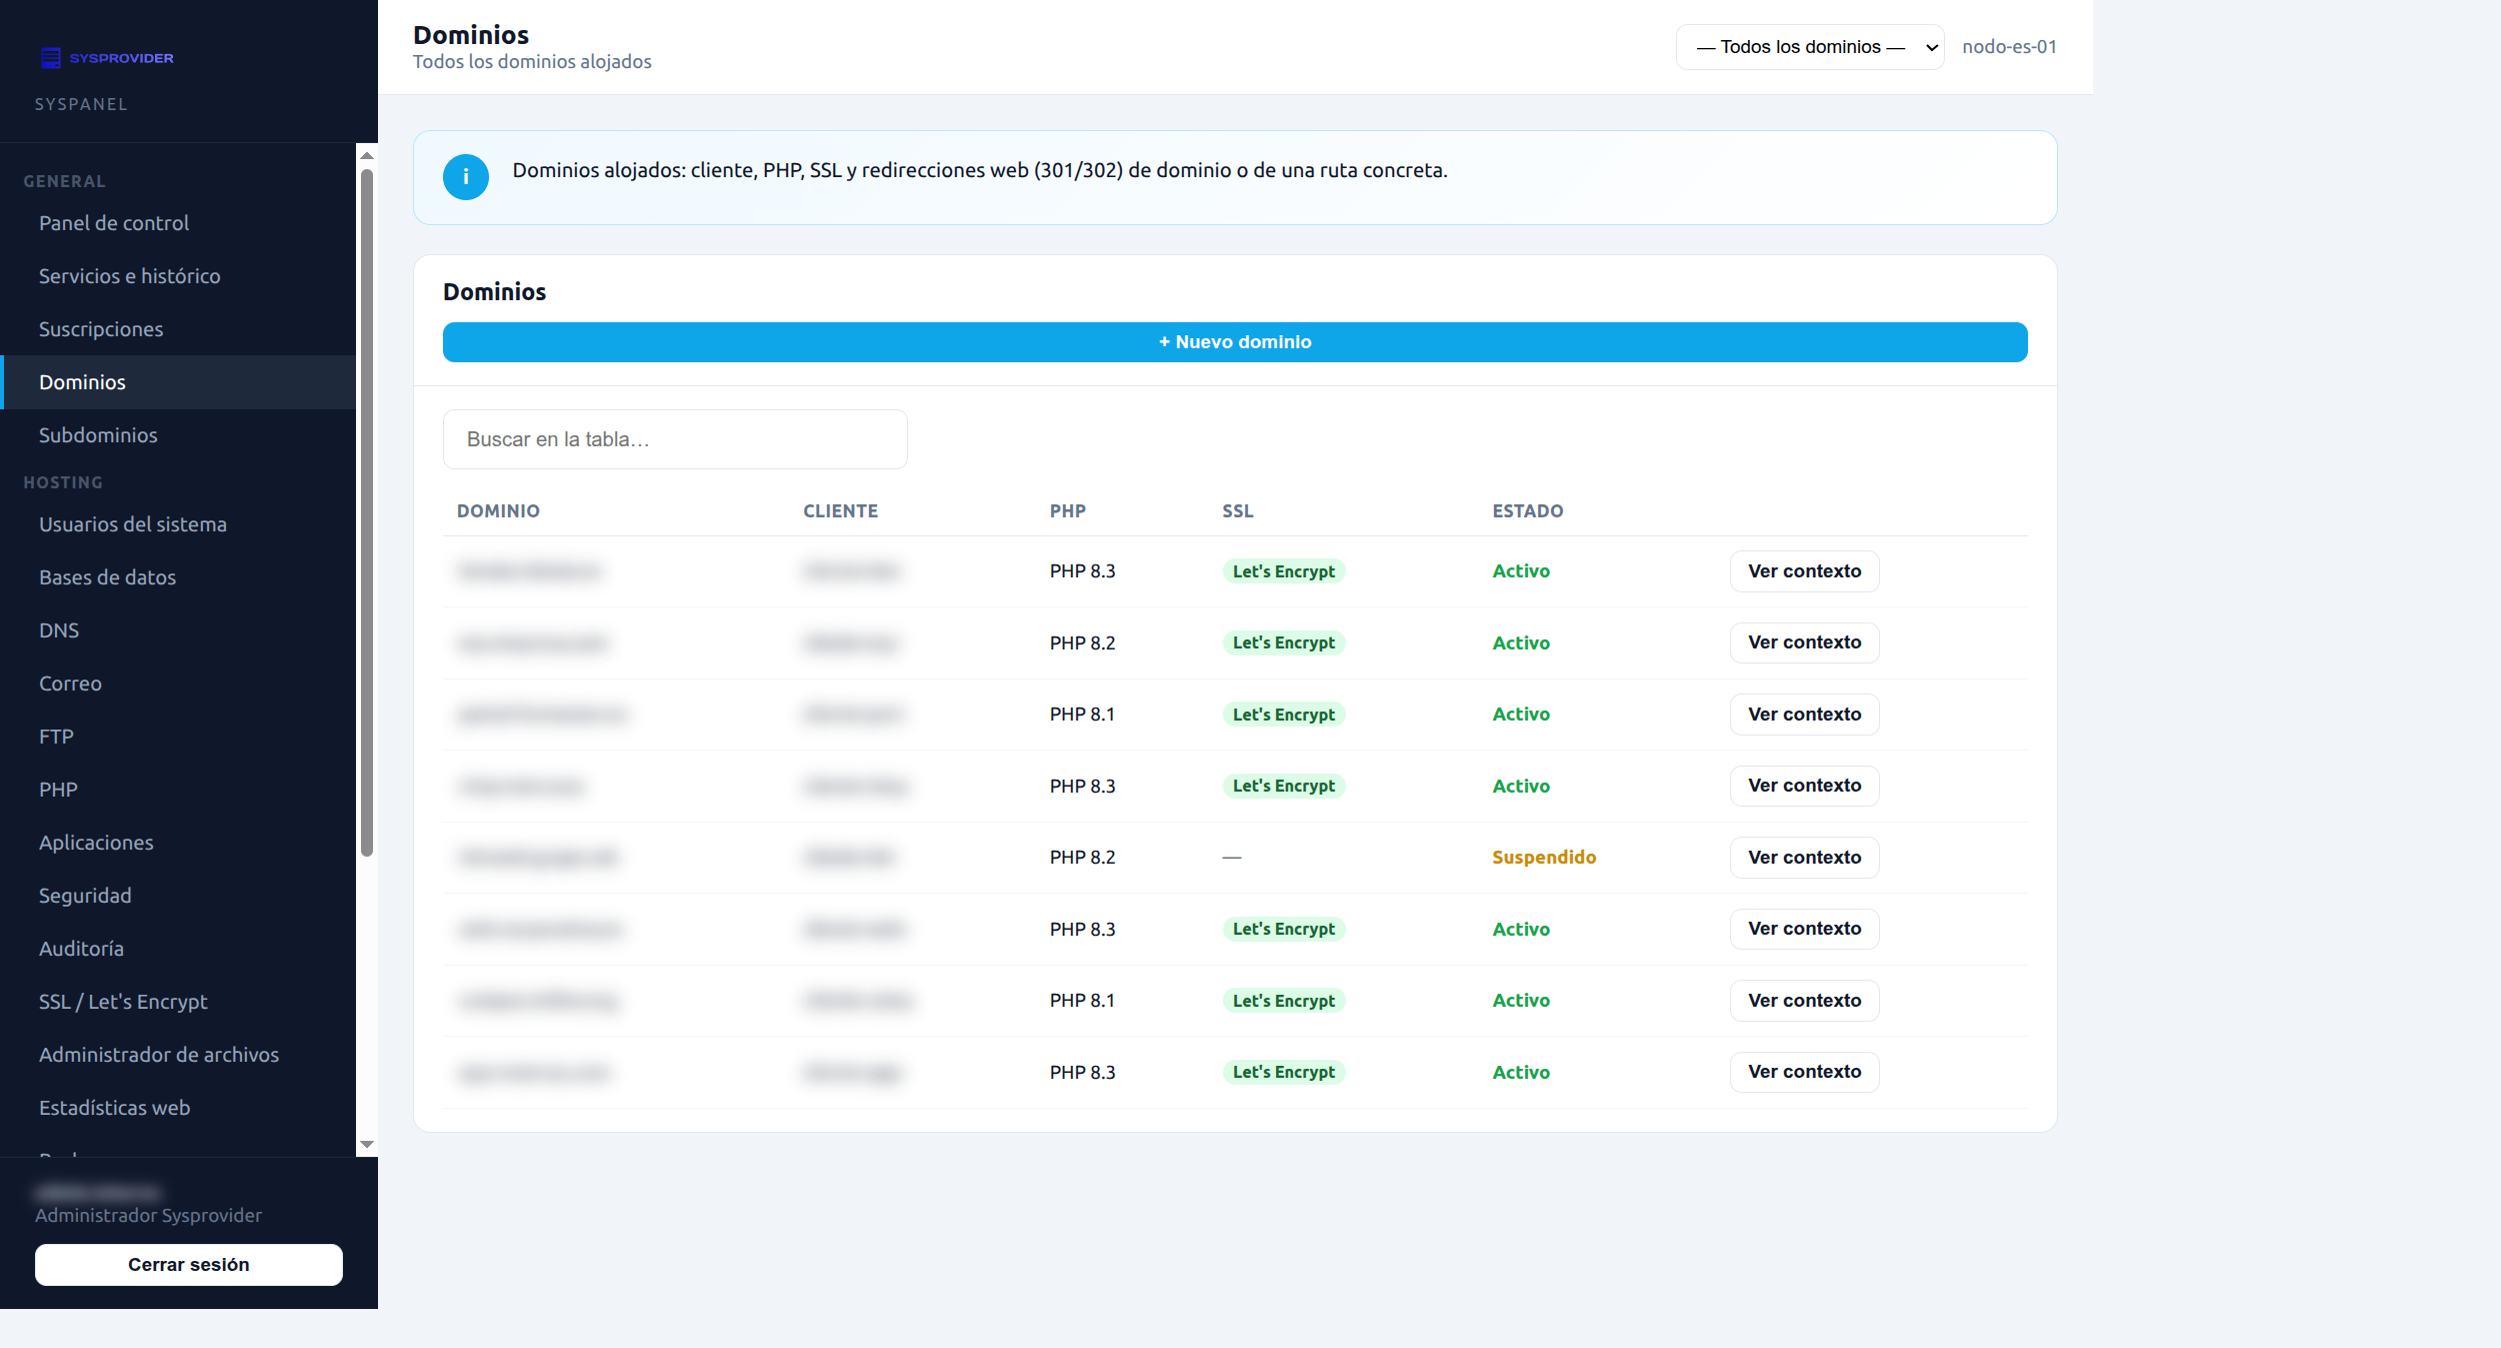Open the Todos los dominios dropdown
The image size is (2501, 1348).
1810,47
